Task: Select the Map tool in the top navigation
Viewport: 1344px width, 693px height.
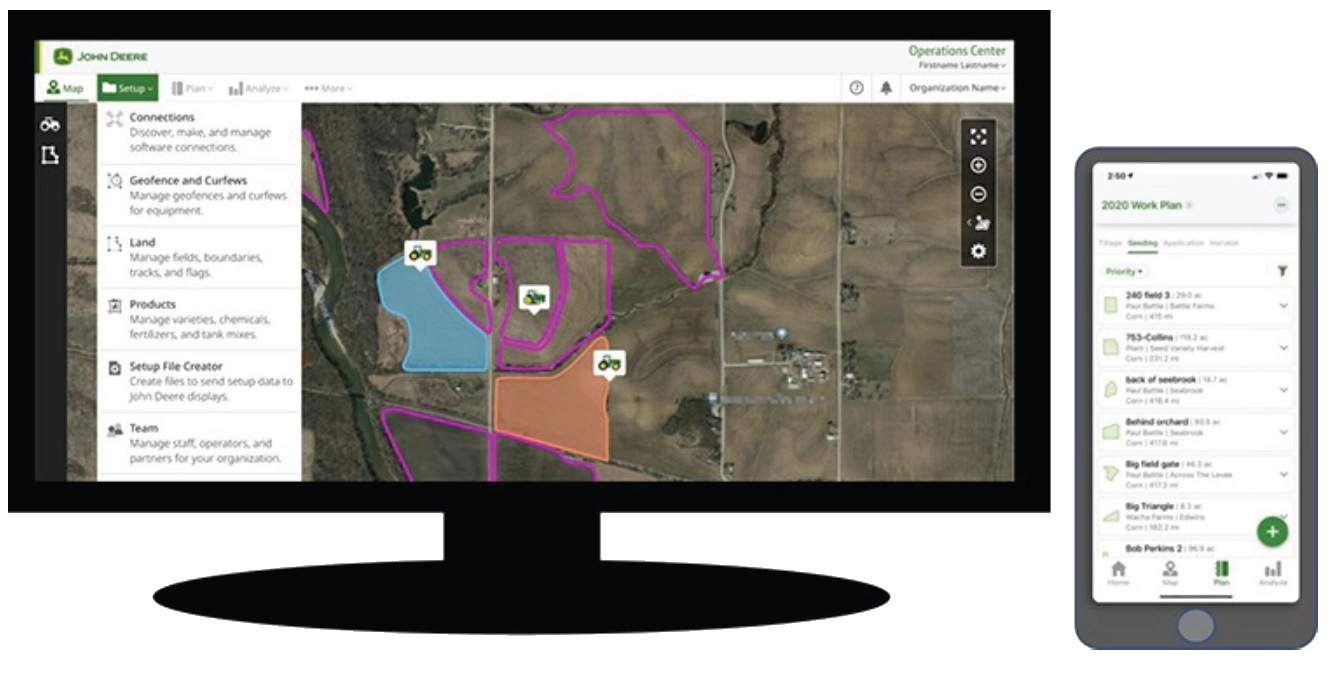Action: pos(66,87)
